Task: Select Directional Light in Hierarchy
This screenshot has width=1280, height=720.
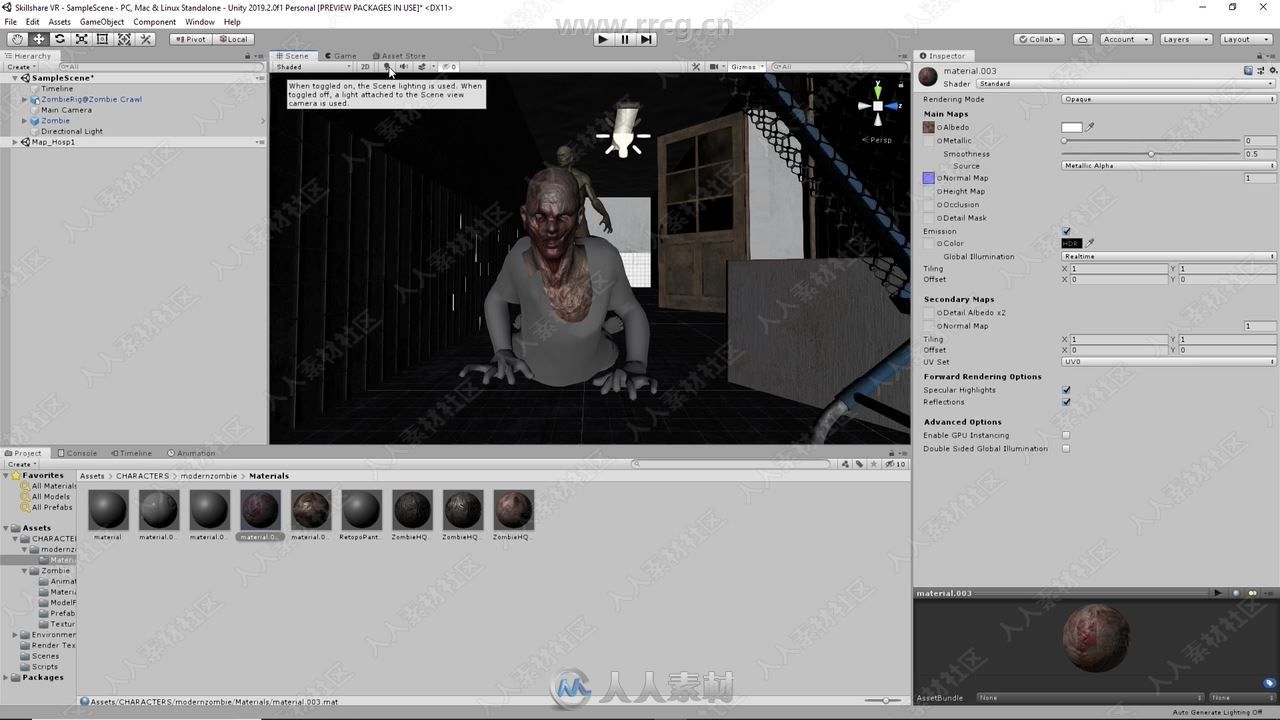Action: (x=72, y=131)
